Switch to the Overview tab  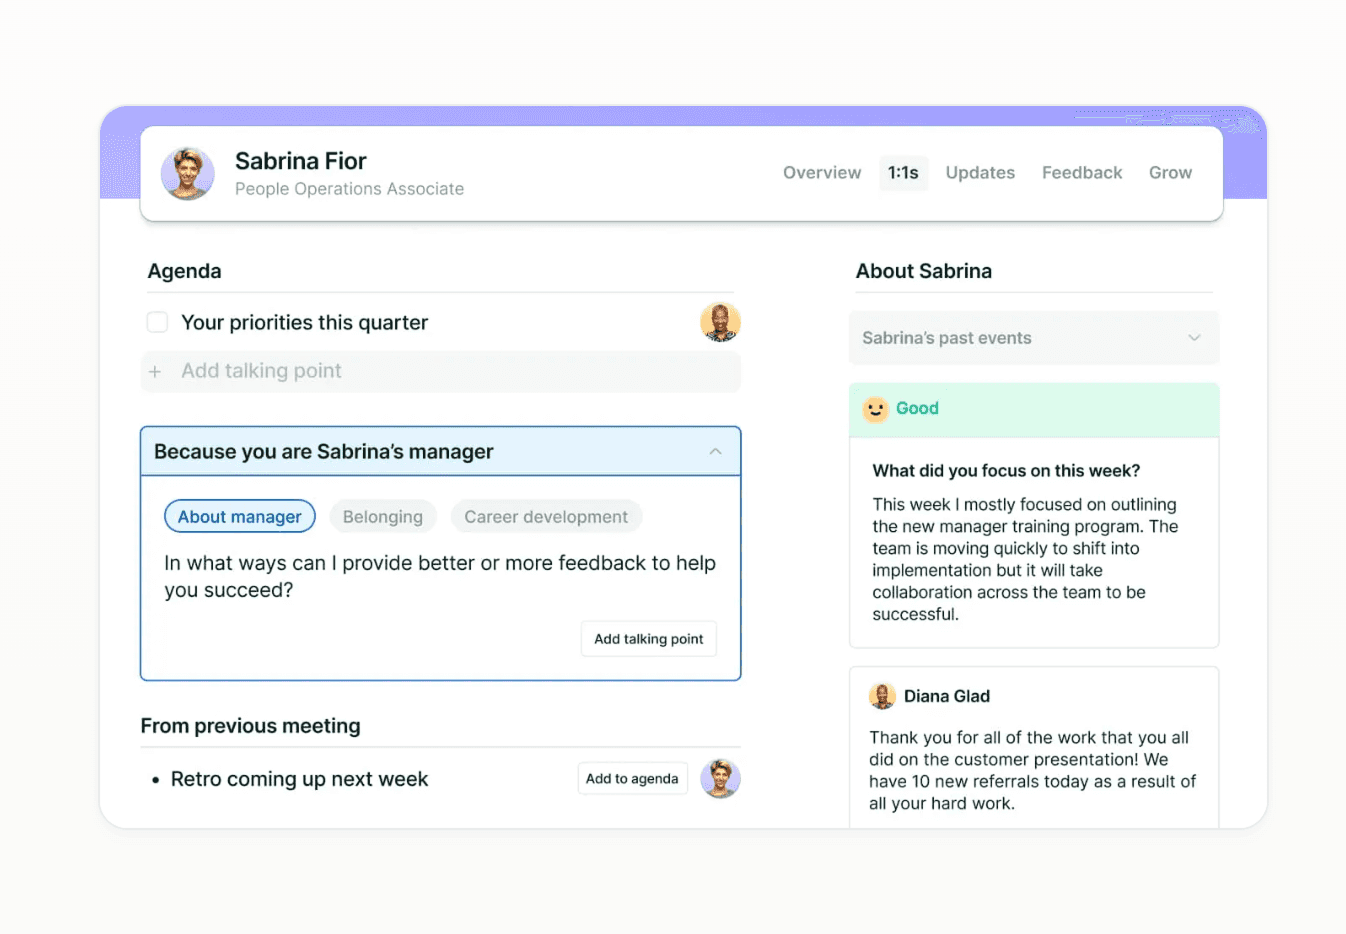[x=822, y=173]
